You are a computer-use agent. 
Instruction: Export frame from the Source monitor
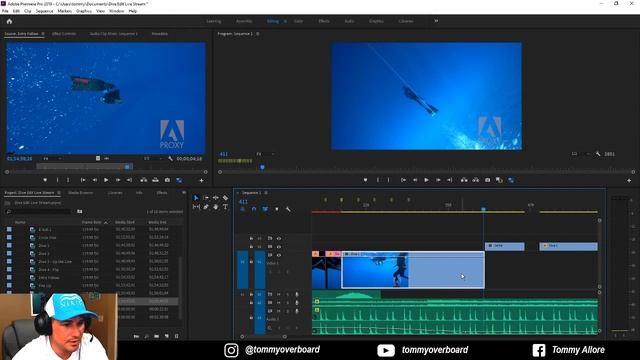pyautogui.click(x=167, y=180)
